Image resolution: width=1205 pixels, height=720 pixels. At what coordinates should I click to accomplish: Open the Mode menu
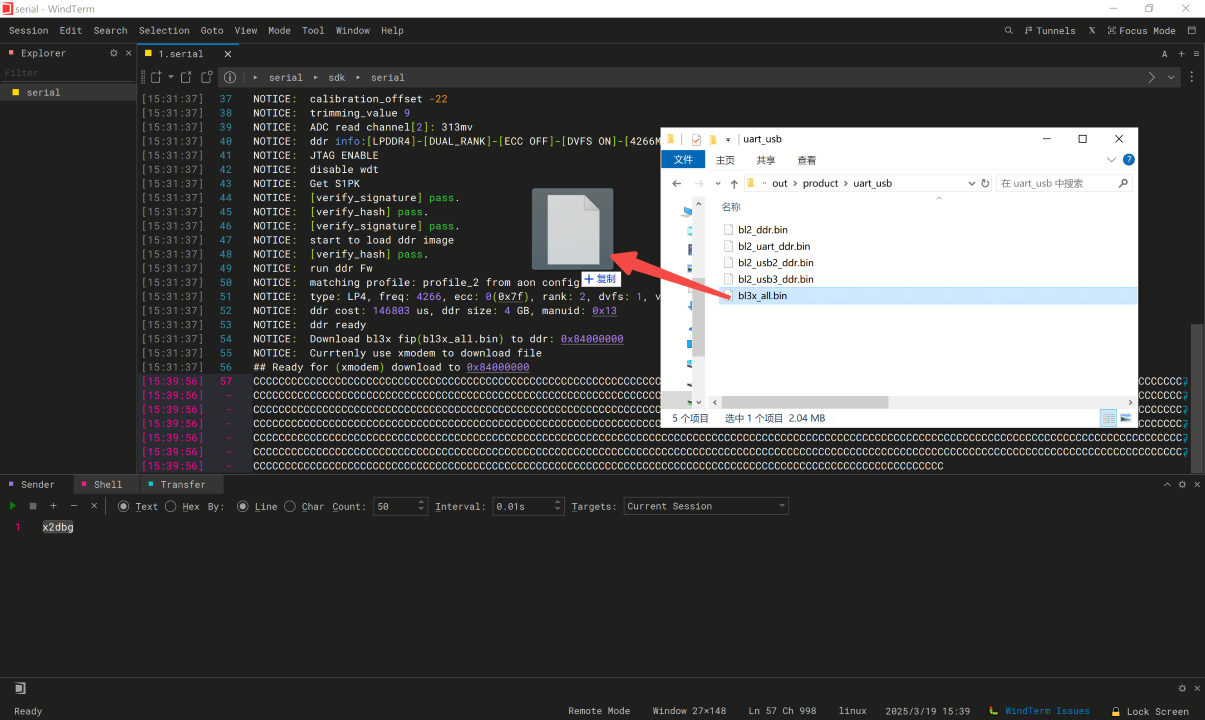tap(279, 30)
